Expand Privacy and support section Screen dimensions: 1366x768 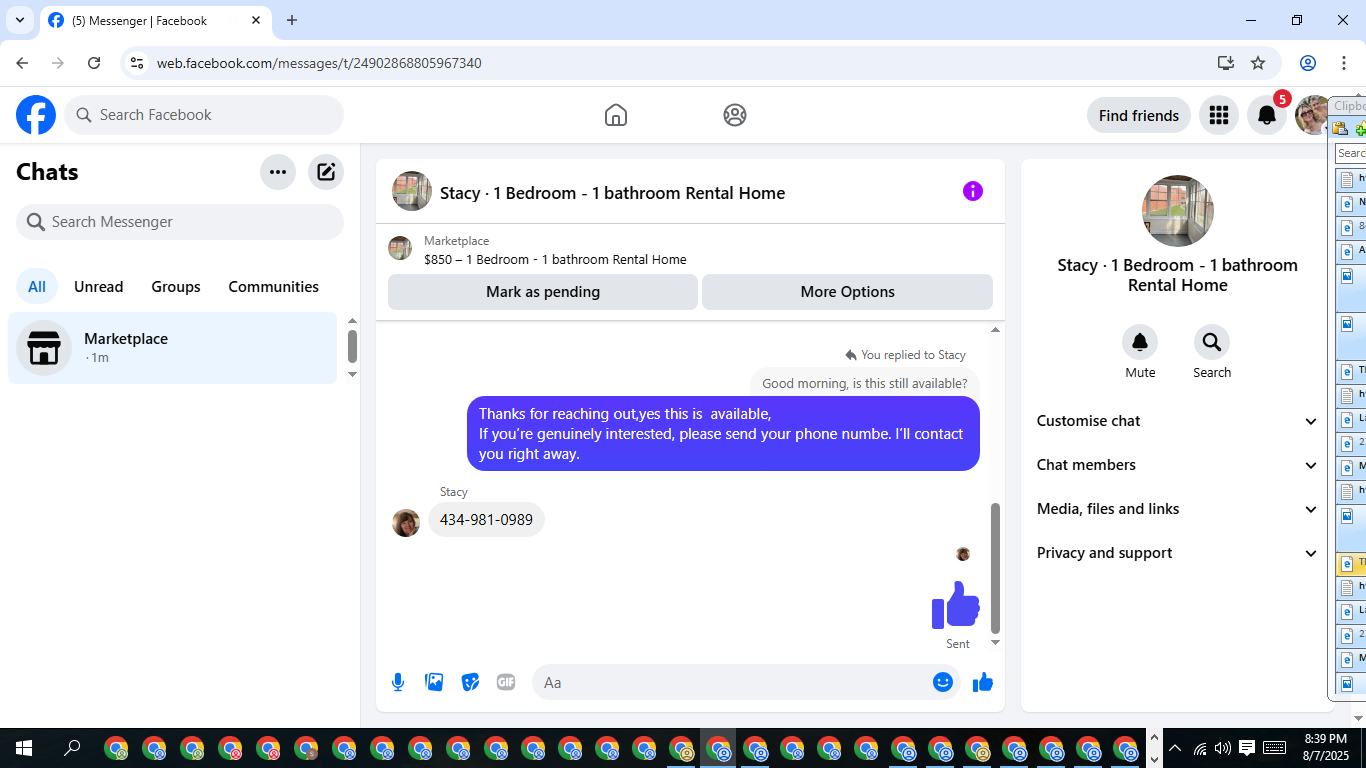[1178, 553]
